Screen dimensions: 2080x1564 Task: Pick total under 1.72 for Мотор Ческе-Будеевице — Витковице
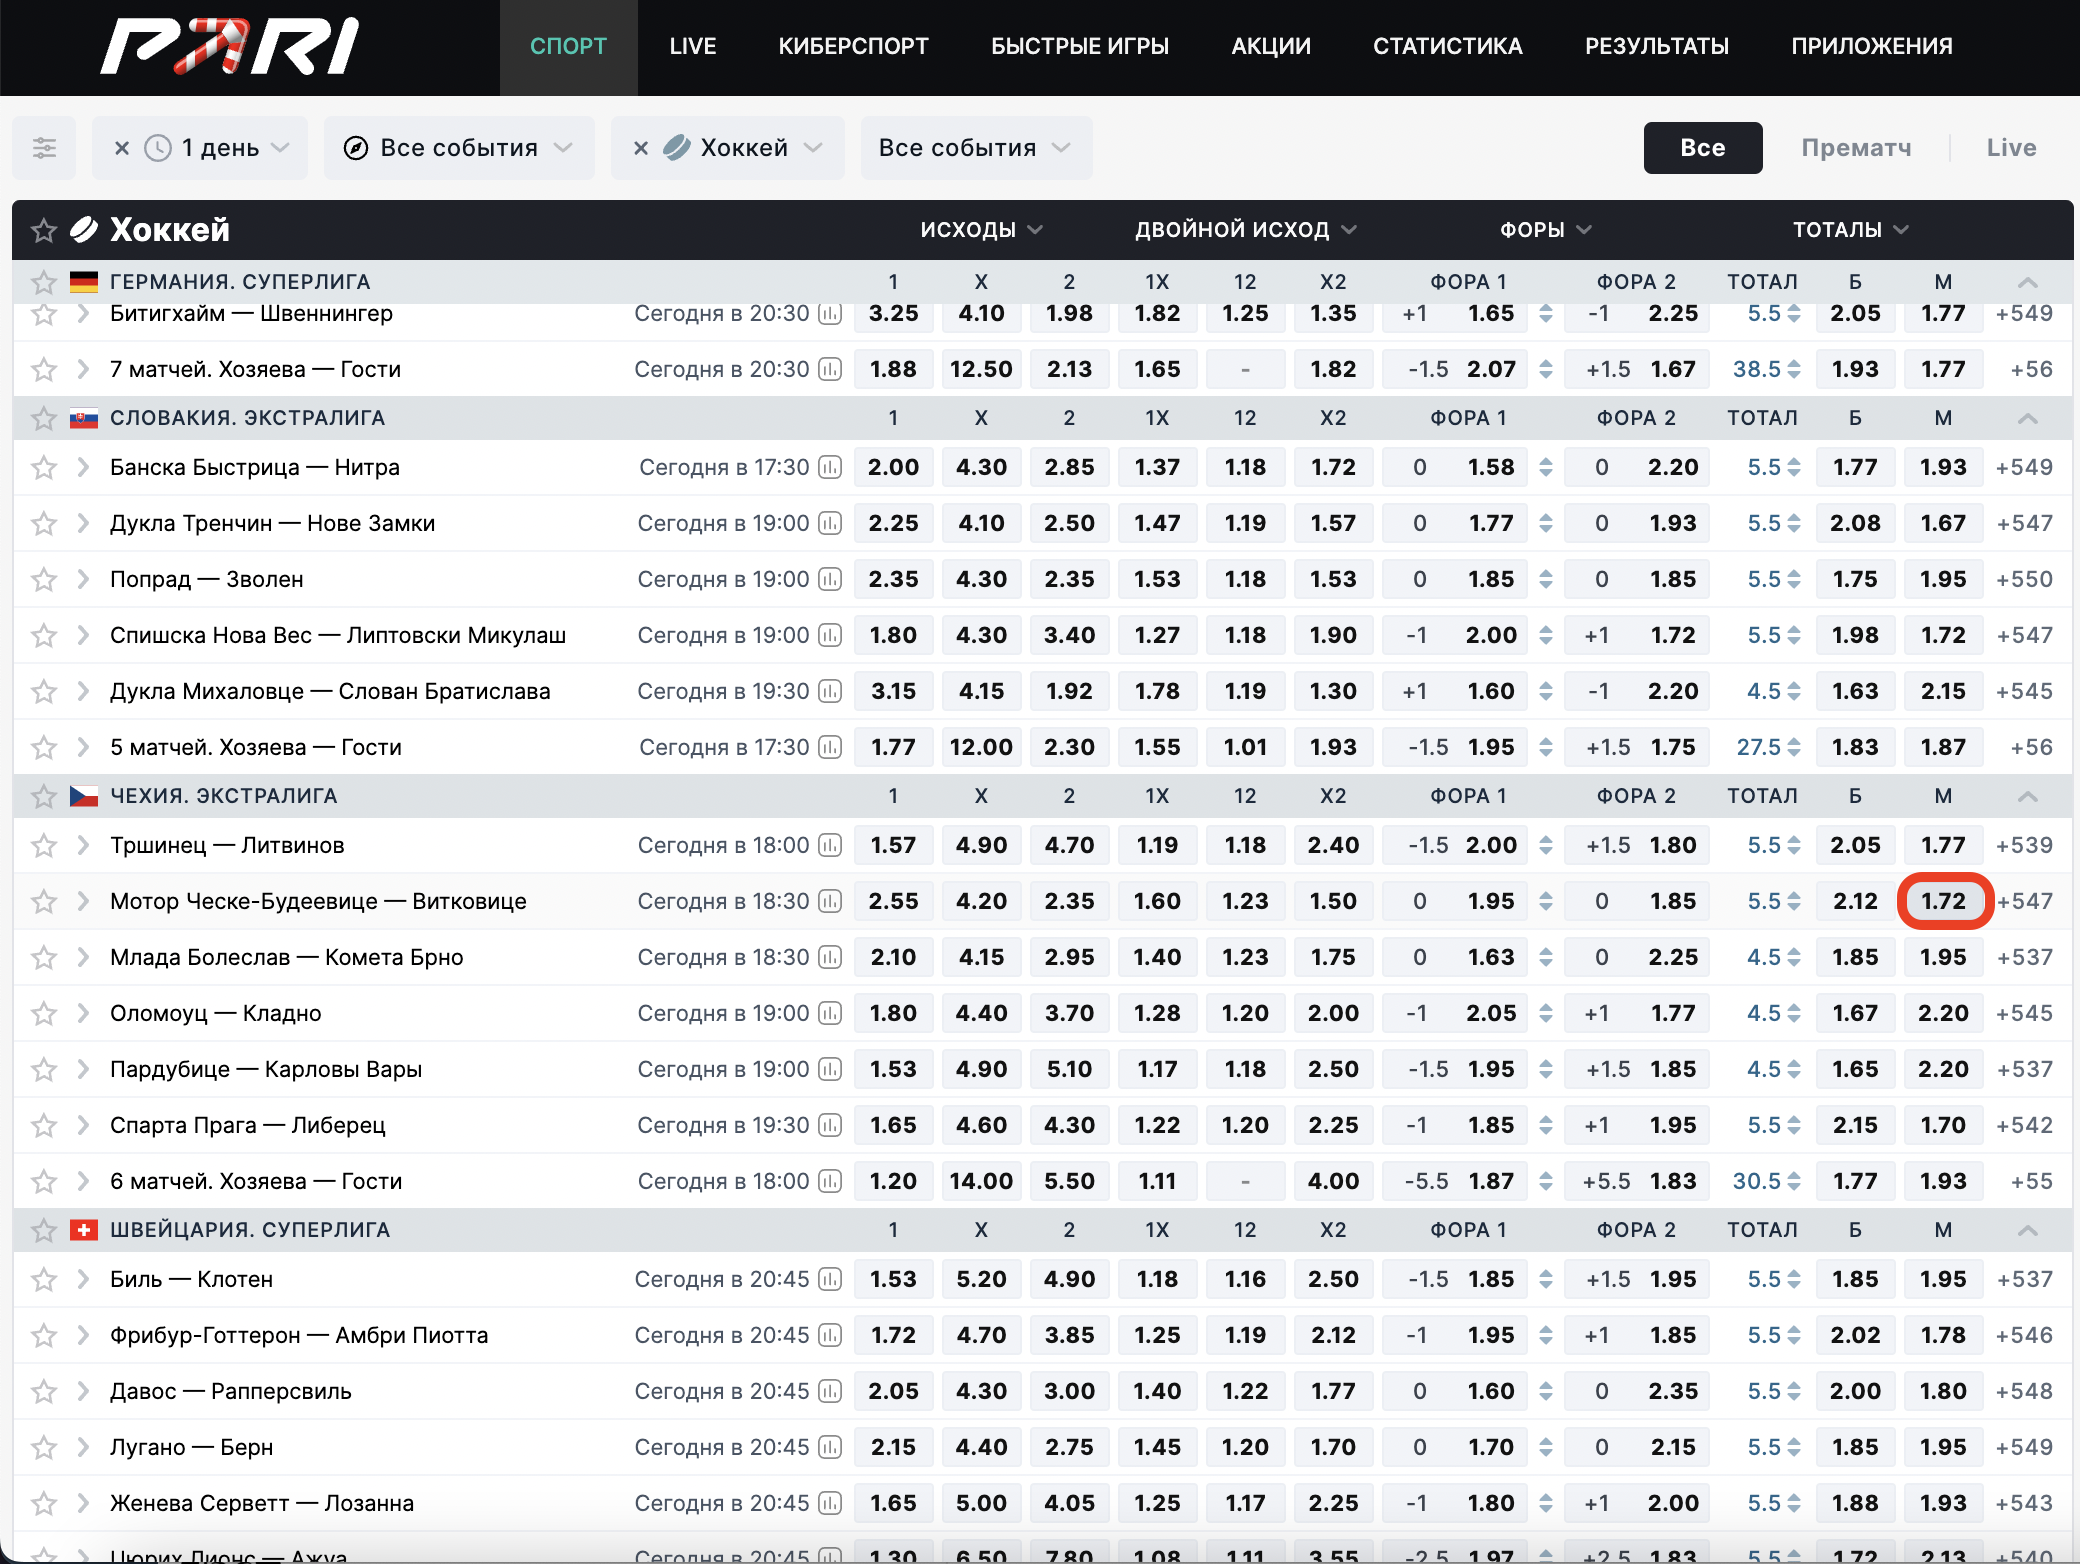tap(1943, 901)
